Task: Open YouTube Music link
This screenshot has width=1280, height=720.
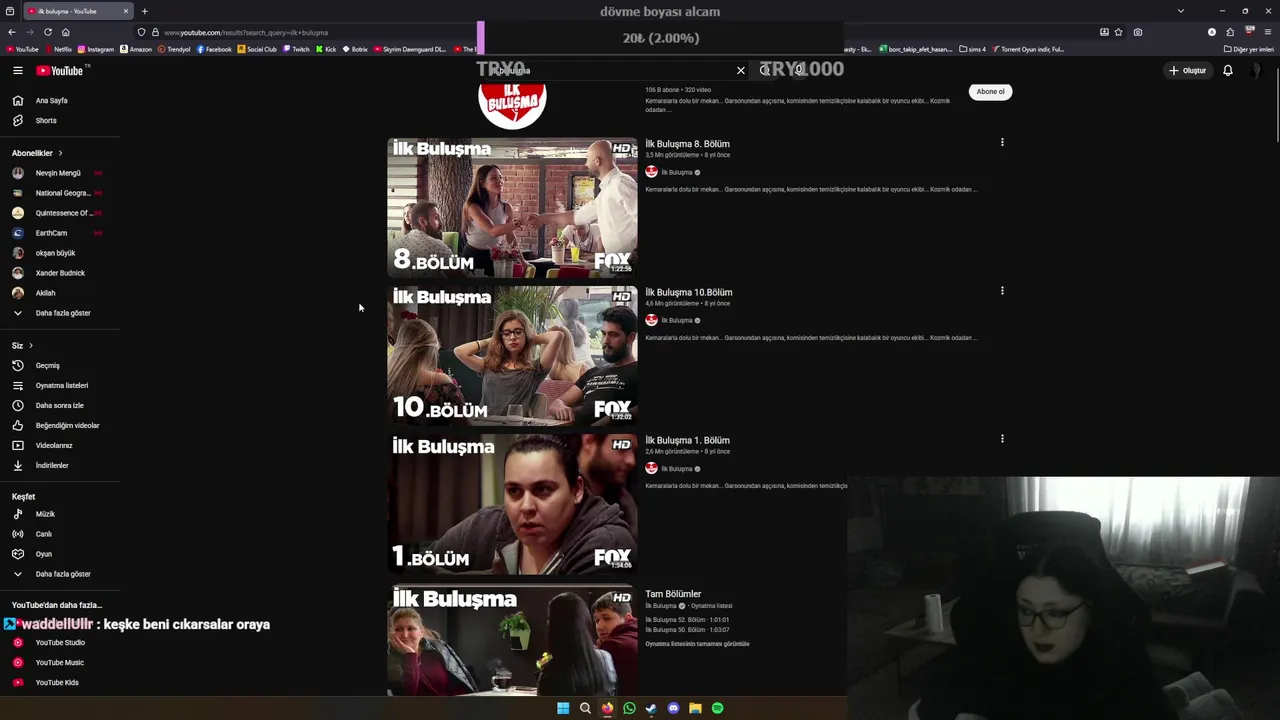Action: tap(59, 662)
